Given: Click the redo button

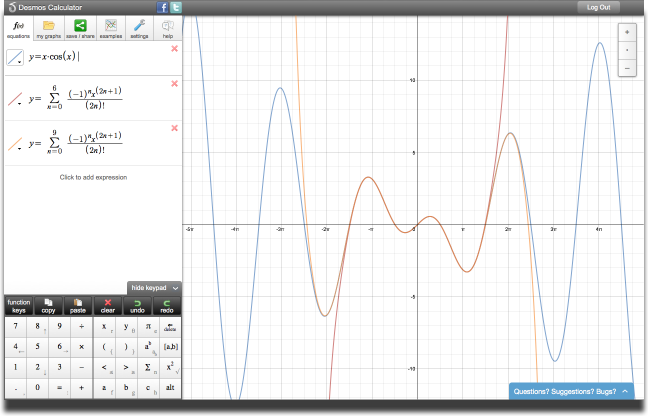Looking at the screenshot, I should (x=167, y=306).
